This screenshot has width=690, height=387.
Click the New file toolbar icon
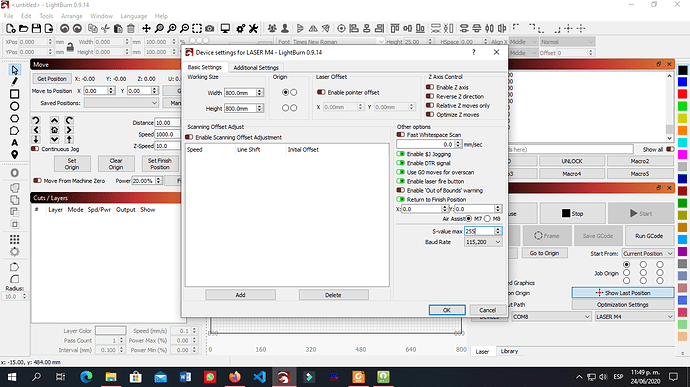pyautogui.click(x=11, y=29)
